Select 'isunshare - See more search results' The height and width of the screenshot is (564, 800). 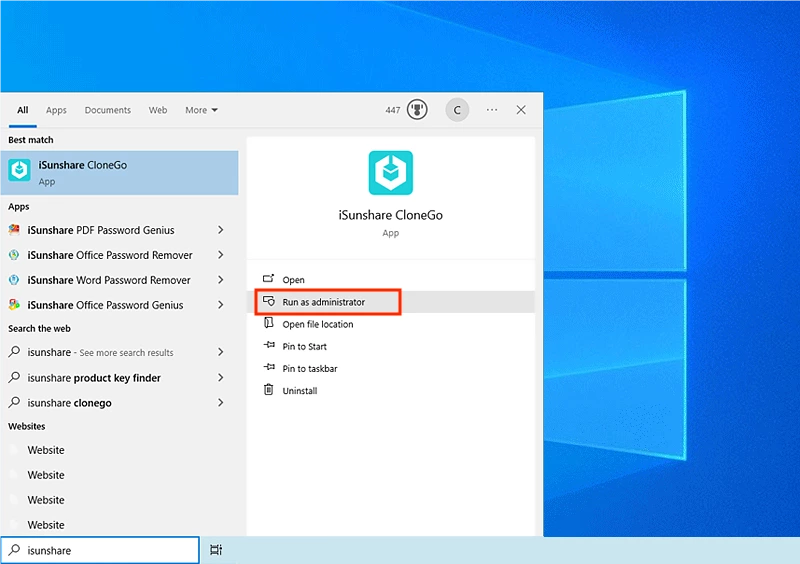pos(101,353)
